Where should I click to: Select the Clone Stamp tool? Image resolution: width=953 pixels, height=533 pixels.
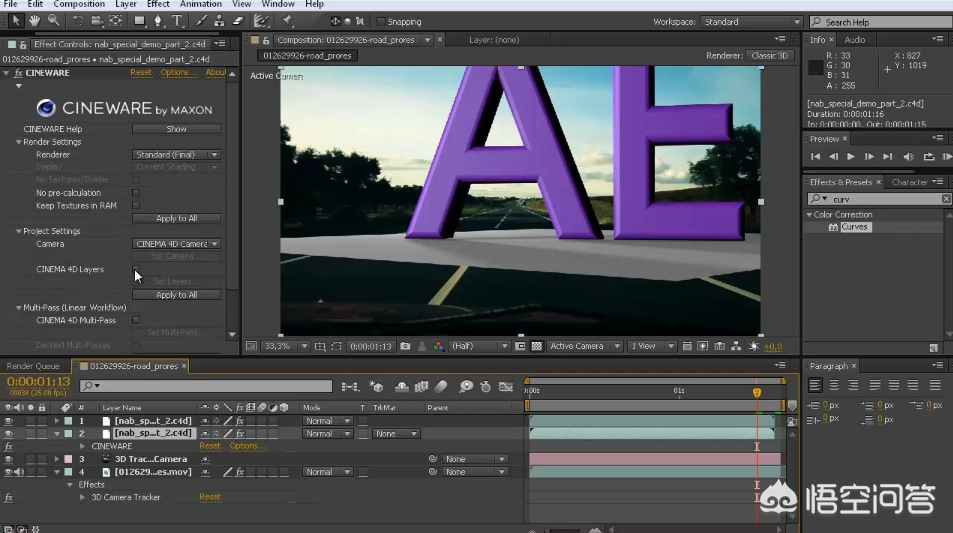219,21
